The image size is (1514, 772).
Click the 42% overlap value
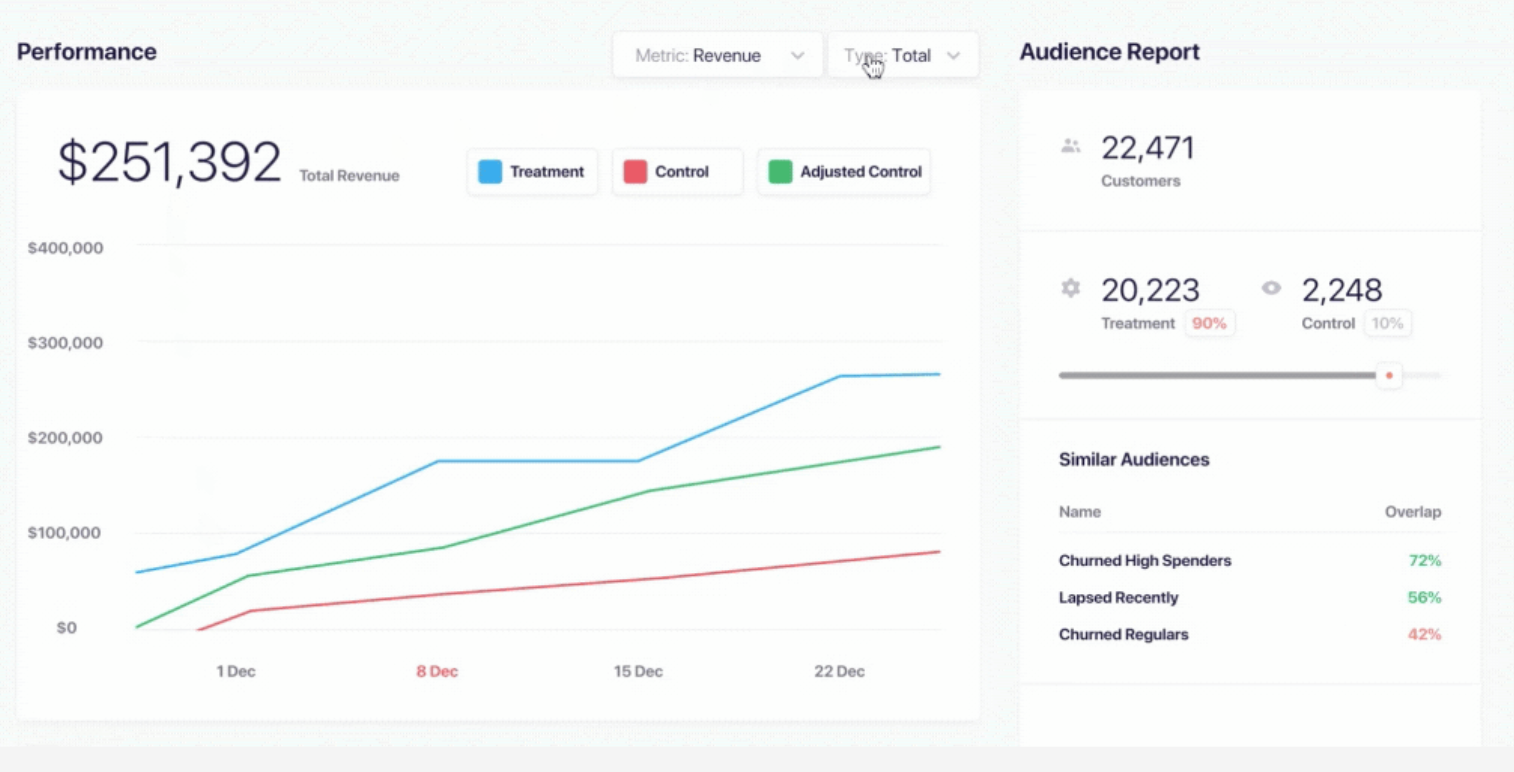[x=1425, y=635]
